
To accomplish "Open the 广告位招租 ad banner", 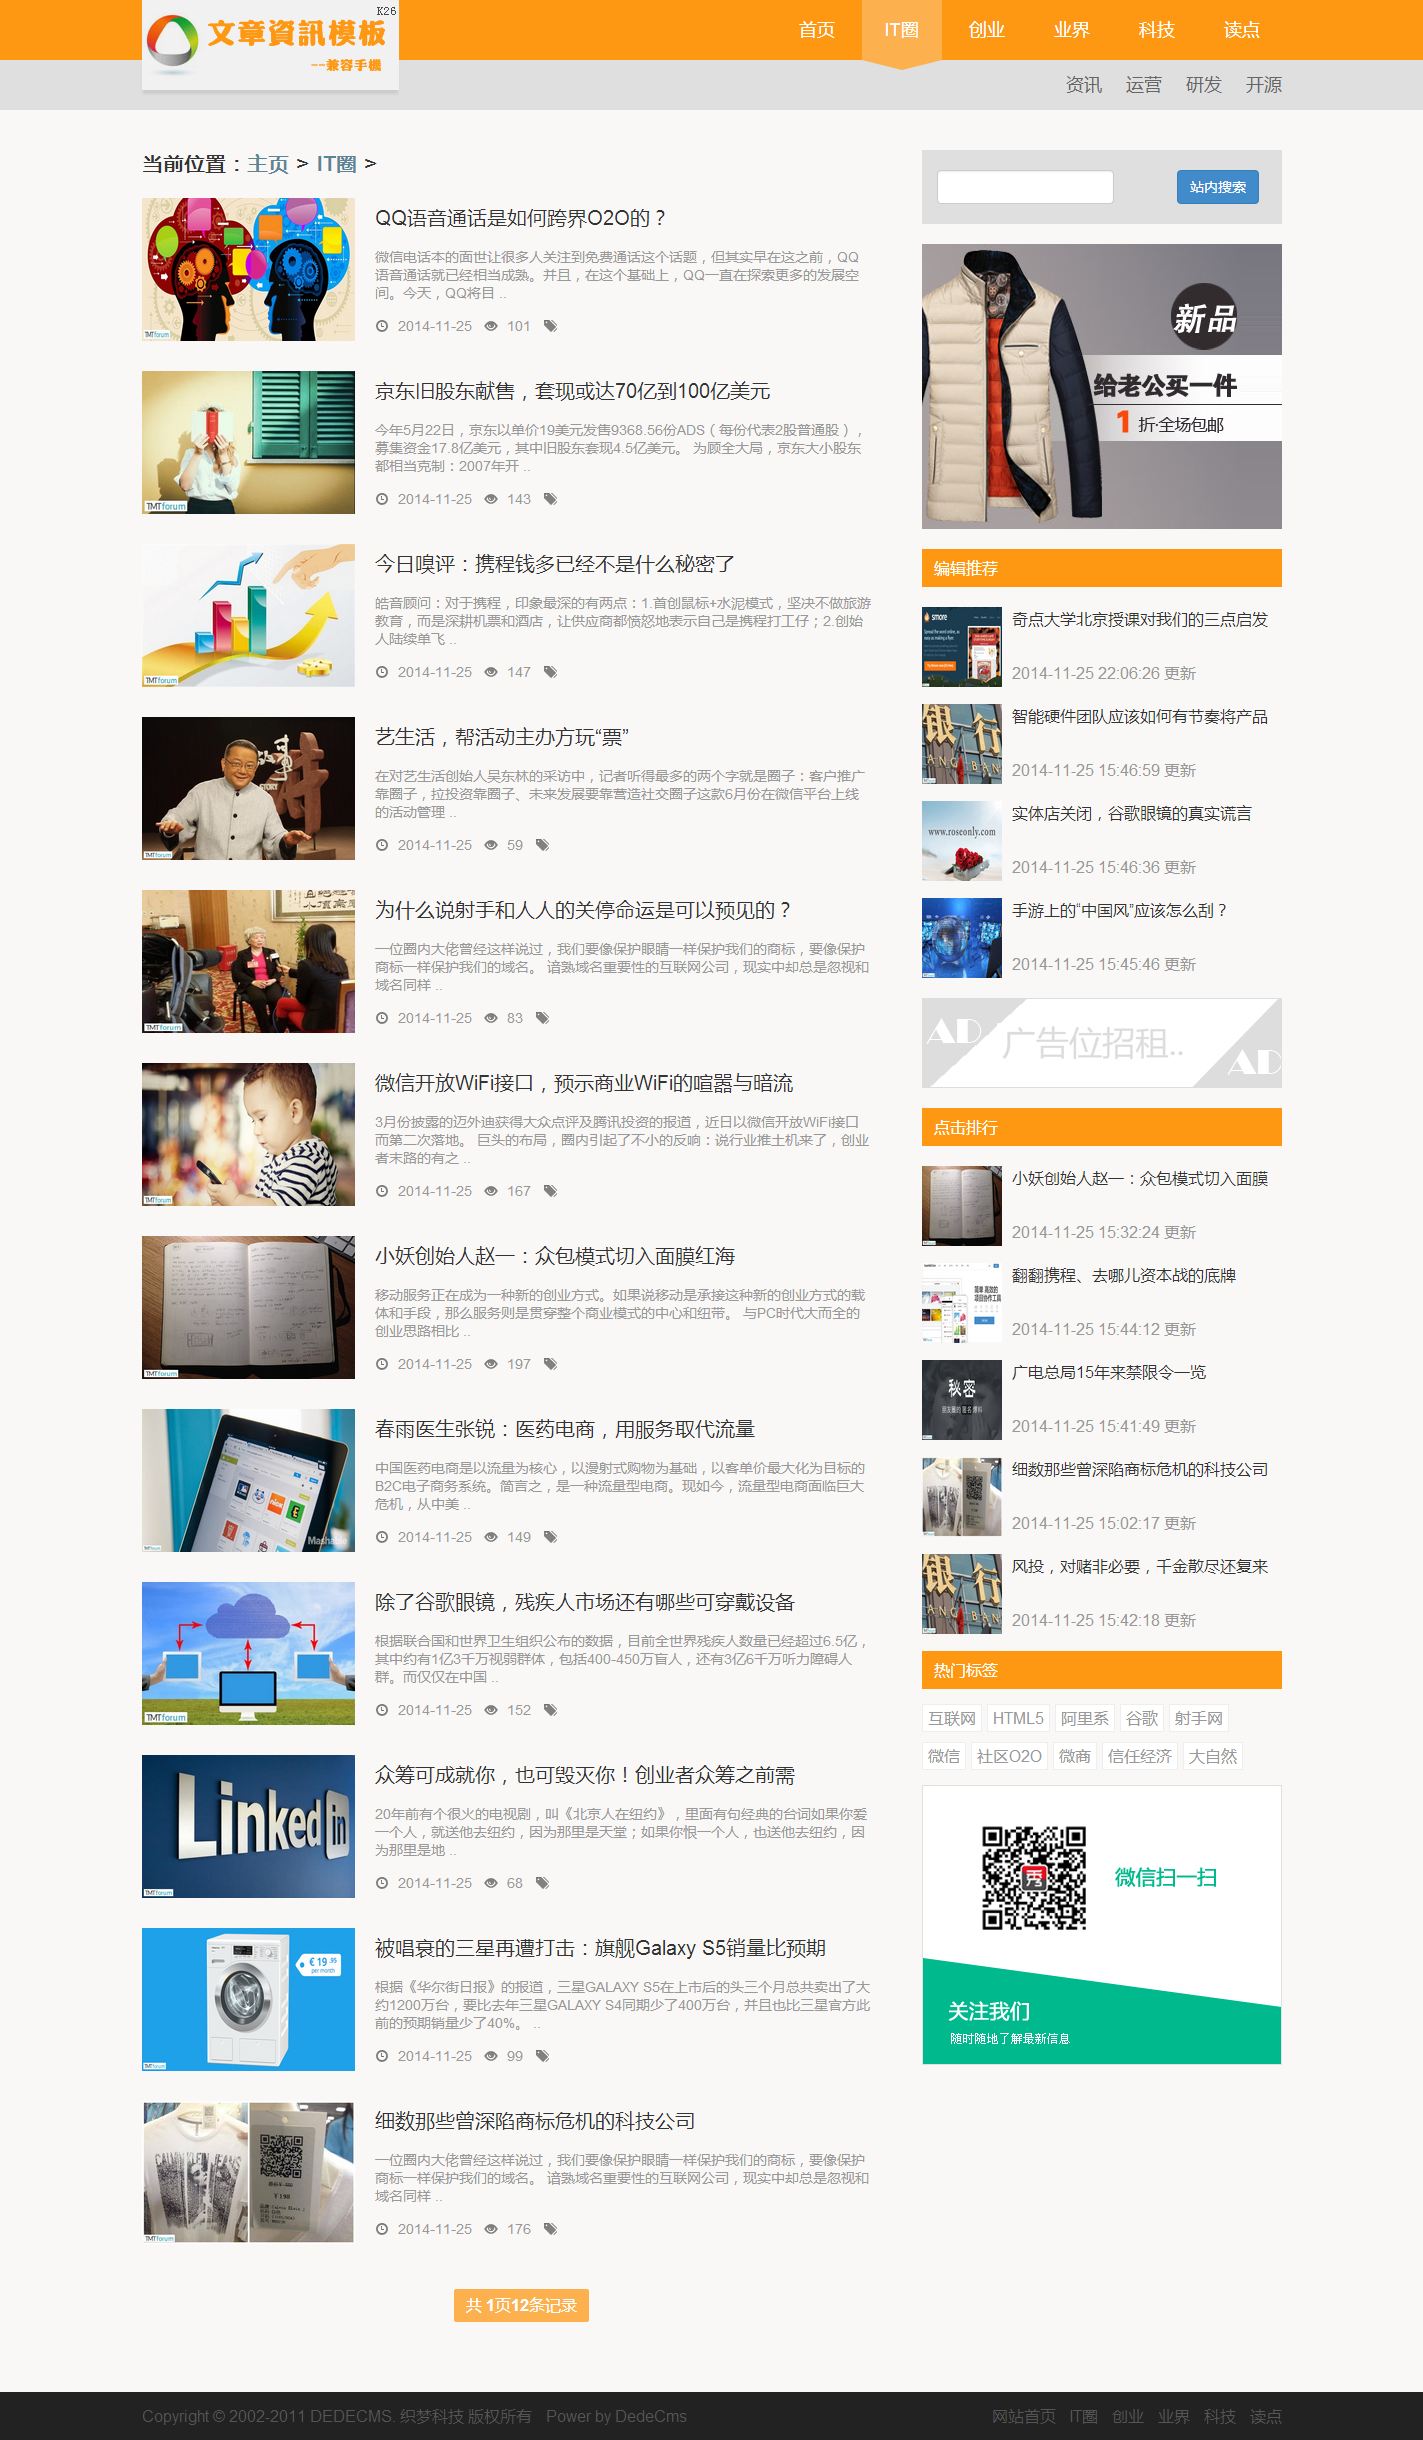I will pos(1101,1043).
